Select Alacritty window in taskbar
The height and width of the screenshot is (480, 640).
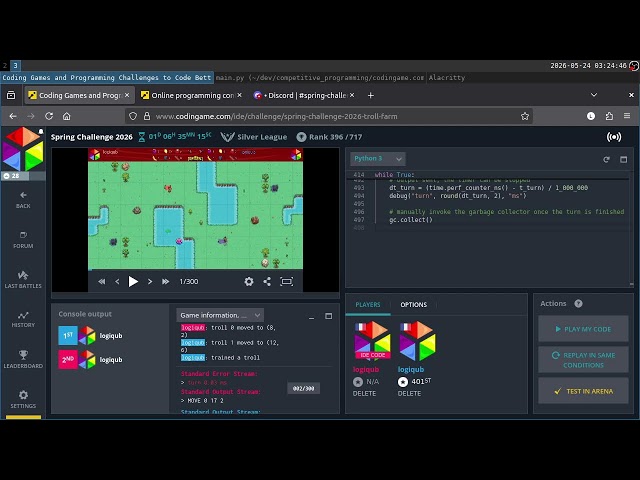[447, 78]
